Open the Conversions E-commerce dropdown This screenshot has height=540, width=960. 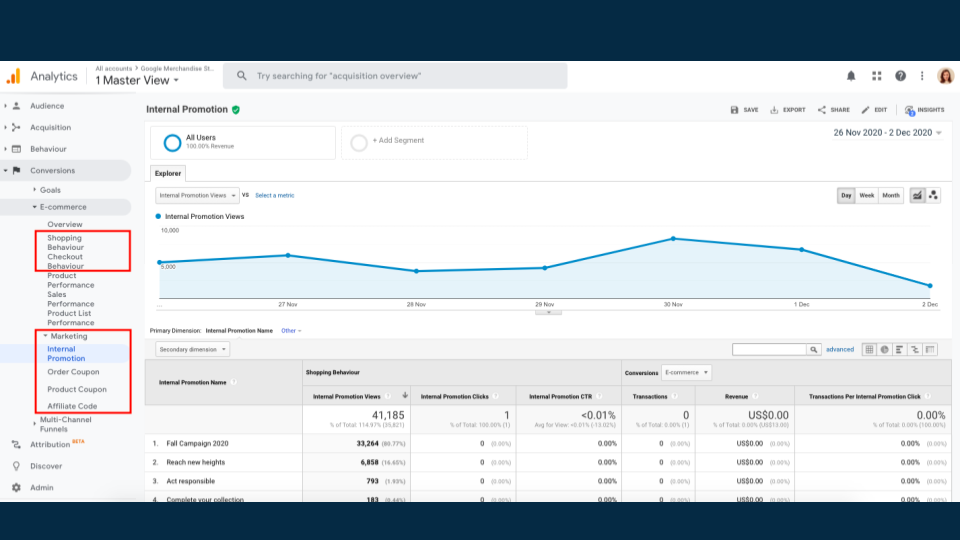686,372
